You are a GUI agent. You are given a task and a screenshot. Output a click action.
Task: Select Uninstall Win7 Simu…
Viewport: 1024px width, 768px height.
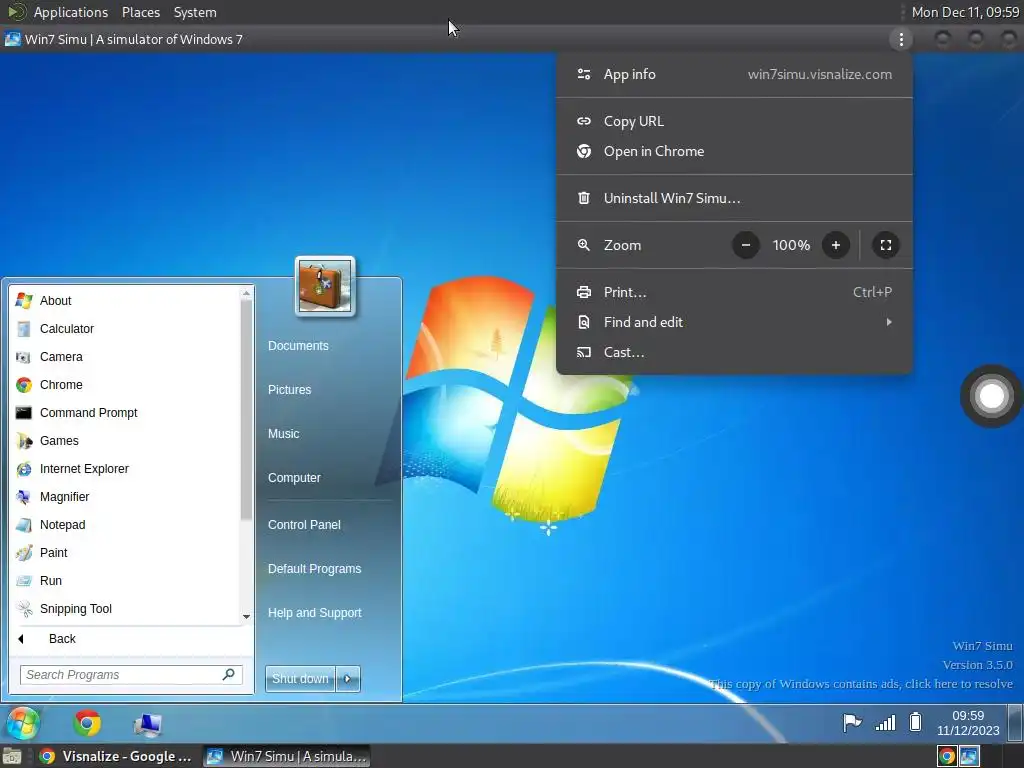tap(734, 199)
